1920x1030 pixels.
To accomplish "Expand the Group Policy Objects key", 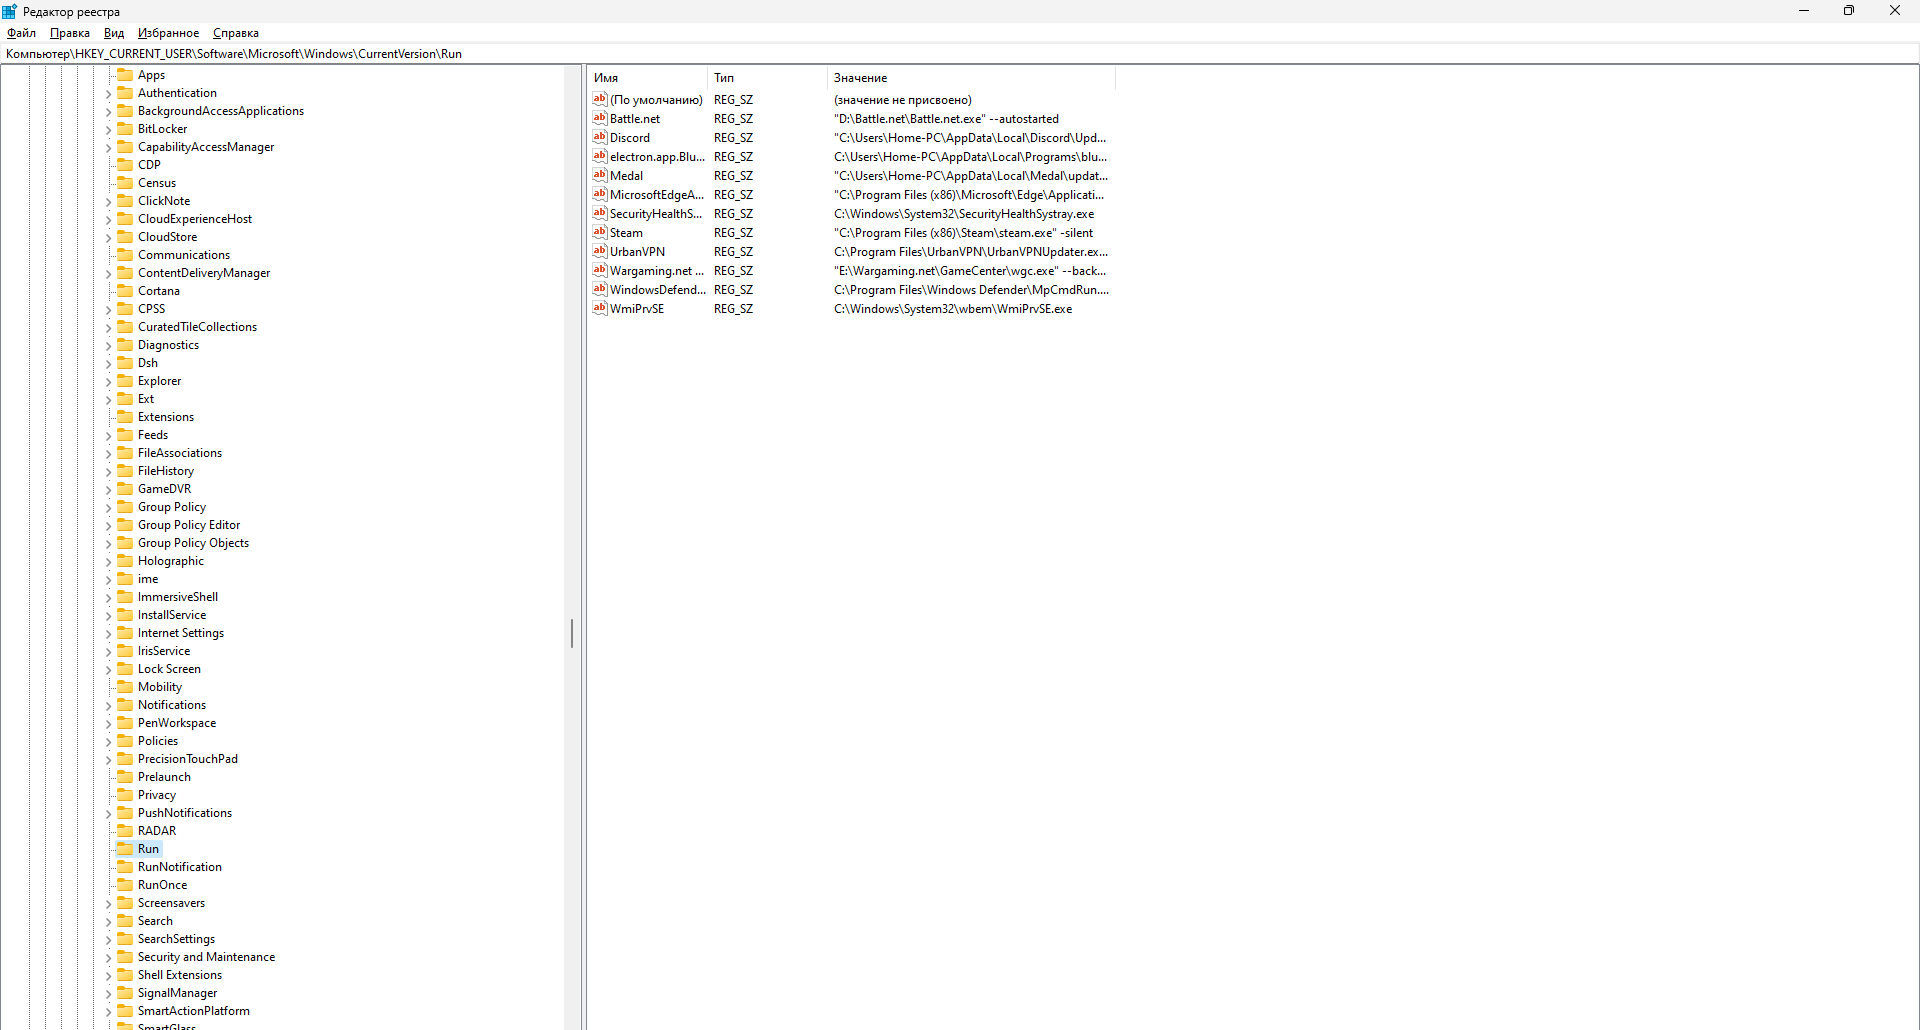I will pyautogui.click(x=109, y=544).
